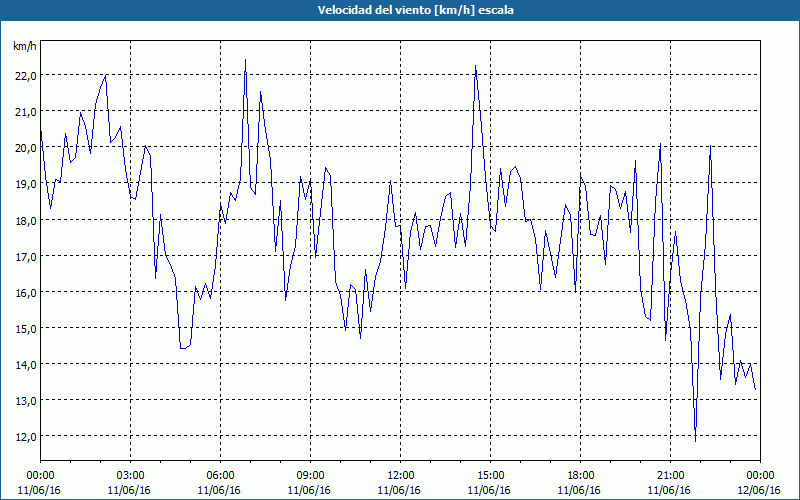Image resolution: width=800 pixels, height=500 pixels.
Task: Click the '15:00' time label
Action: [x=490, y=476]
